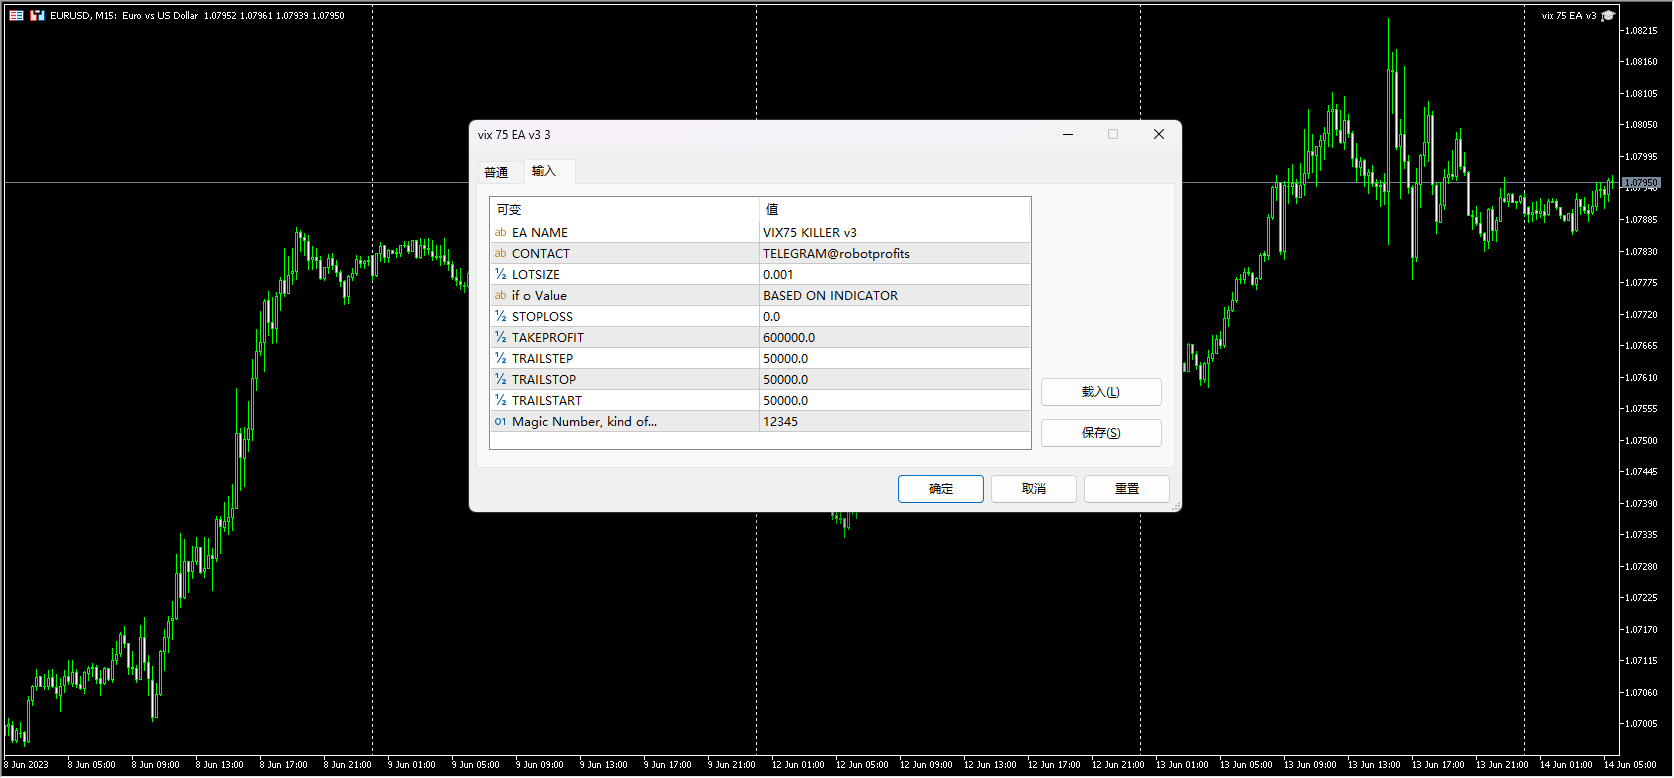
Task: Click the double-type icon beside TAKEPROFIT
Action: [x=500, y=338]
